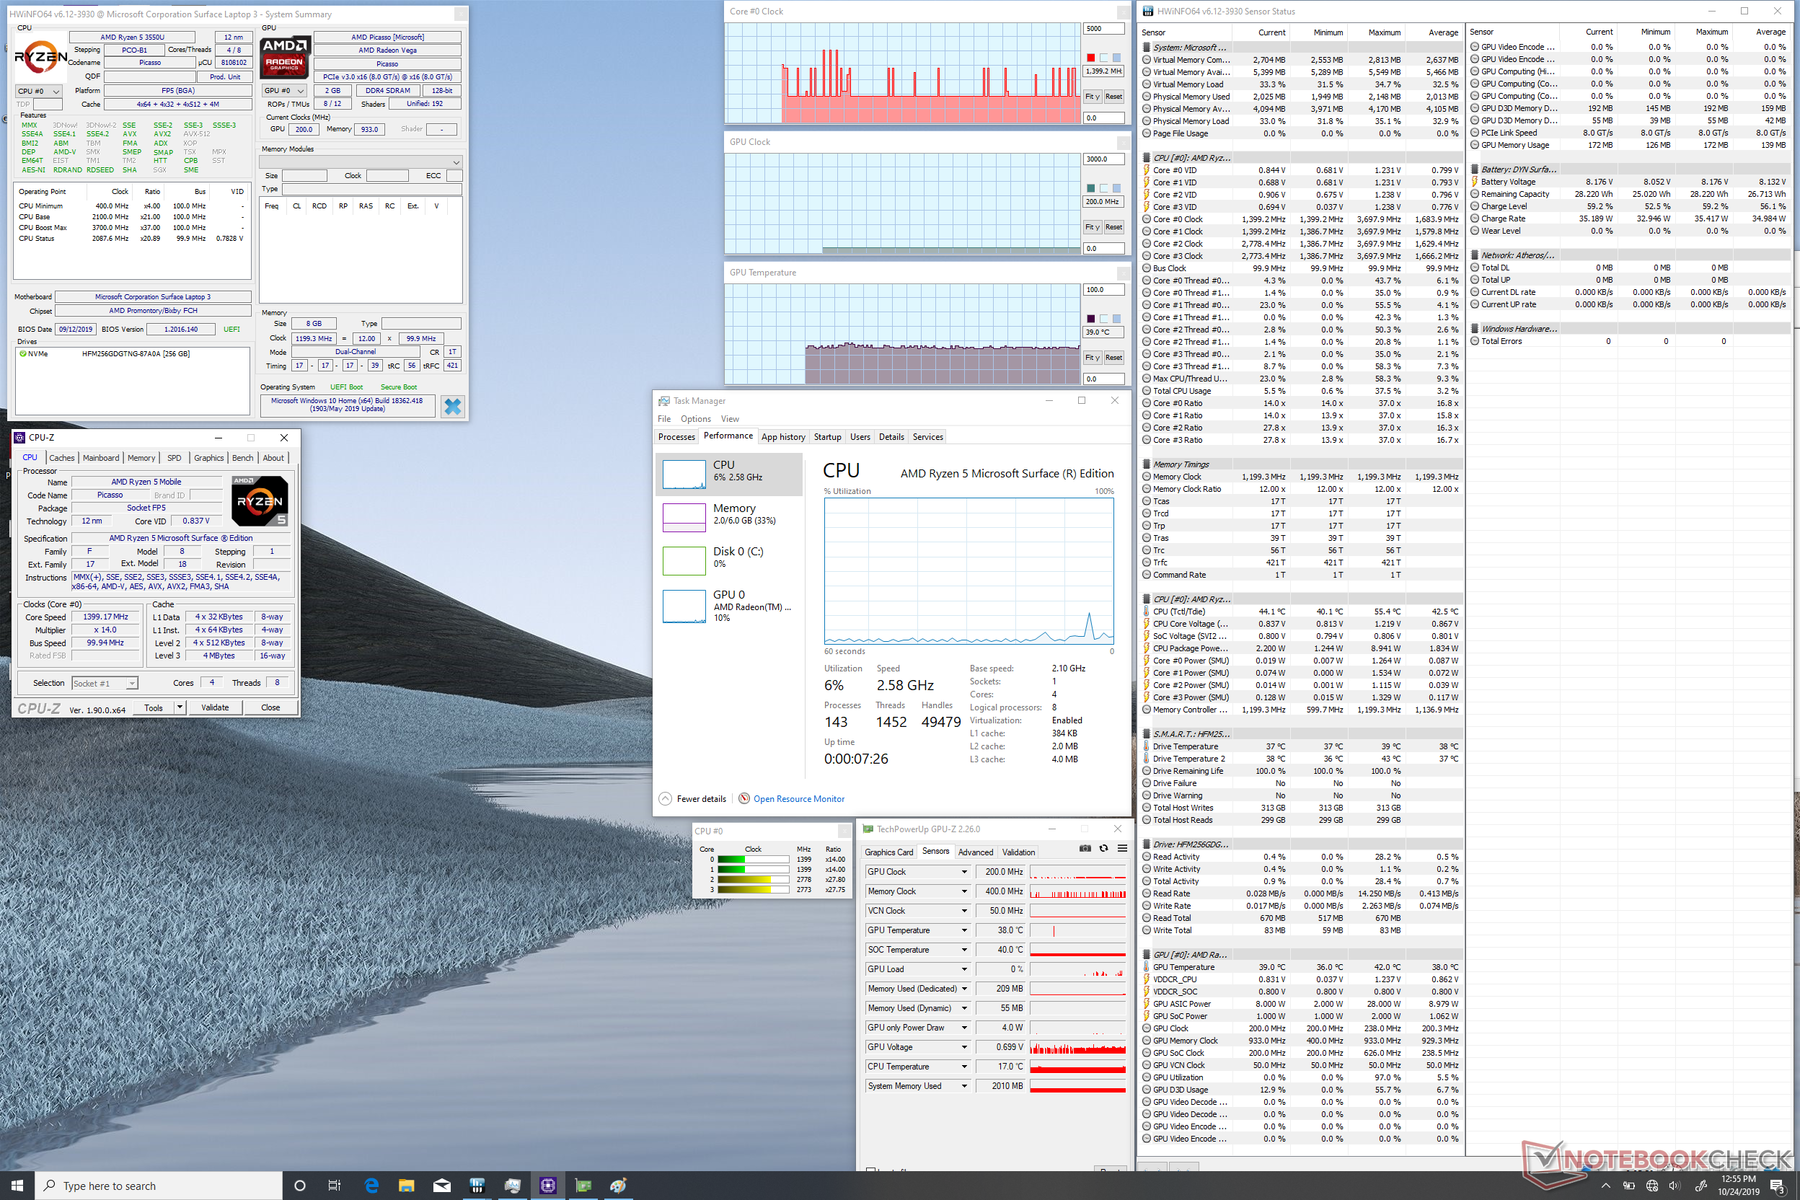Open the GPU-Z hamburger menu
This screenshot has height=1200, width=1800.
[x=1122, y=848]
